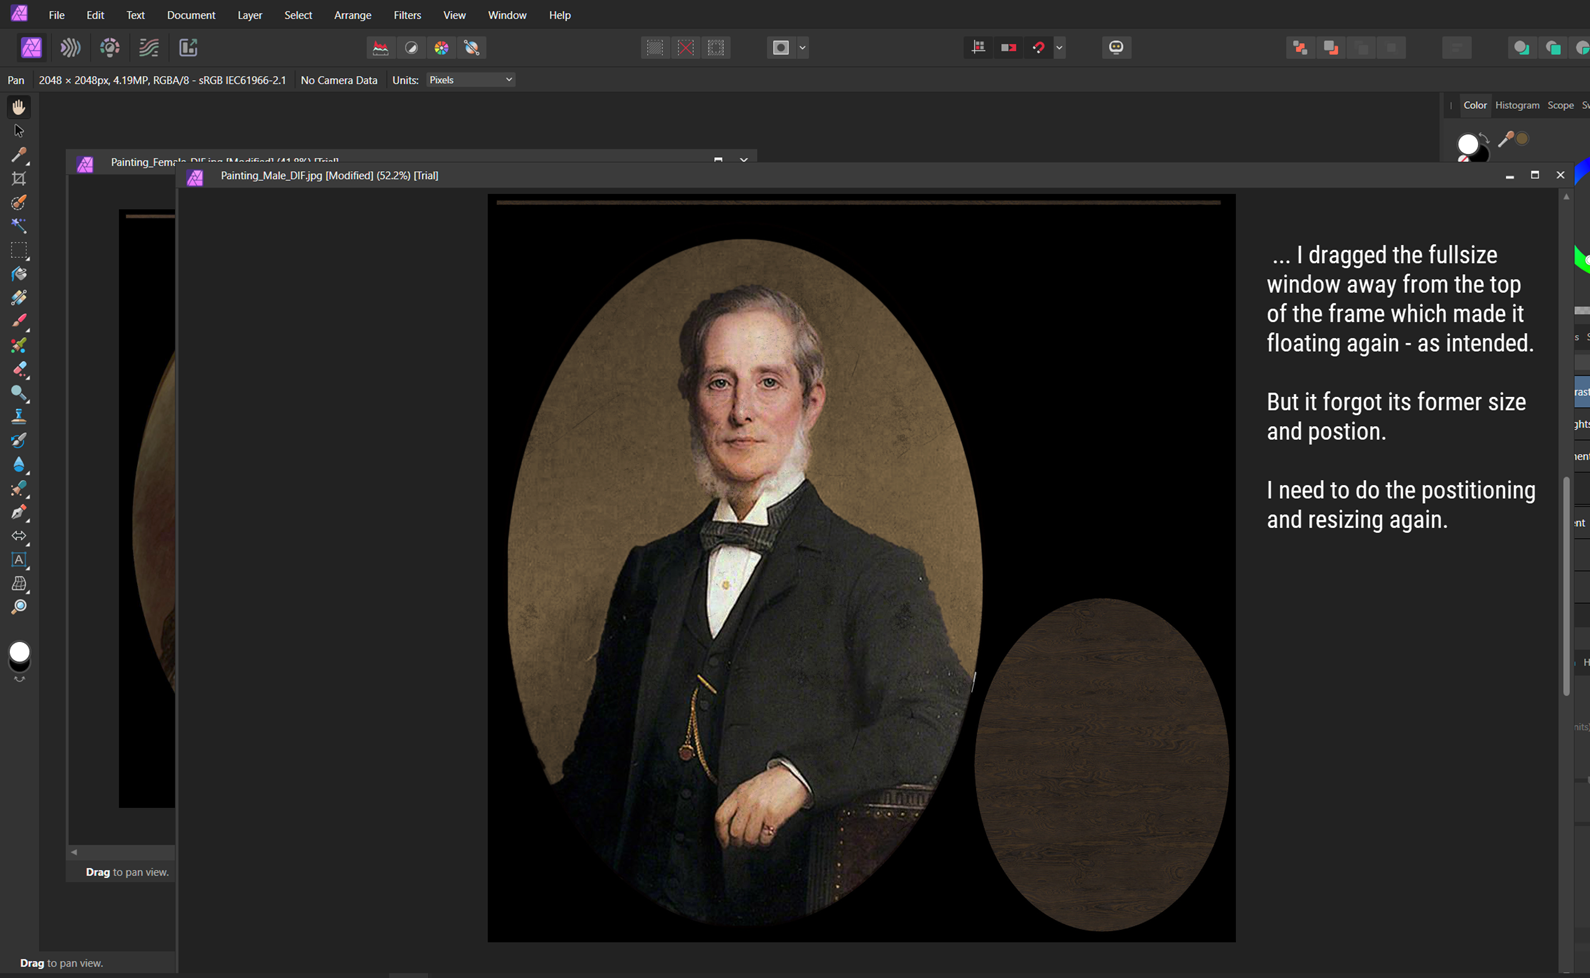This screenshot has height=978, width=1590.
Task: Click the white primary color swatch in Color panel
Action: tap(1468, 144)
